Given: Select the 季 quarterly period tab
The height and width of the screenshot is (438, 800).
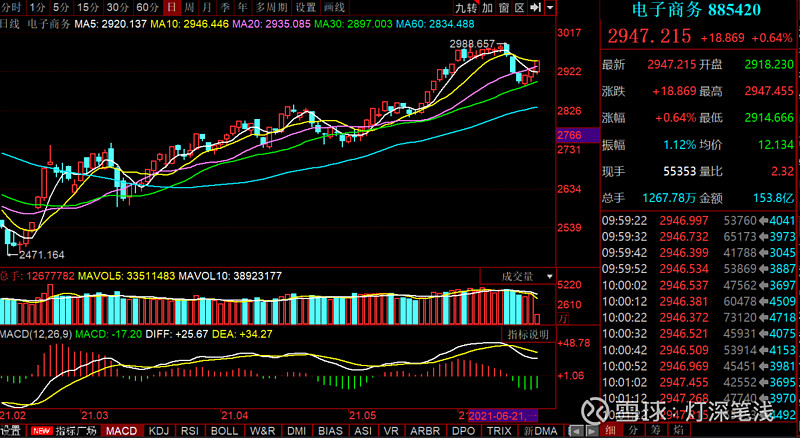Looking at the screenshot, I should (x=224, y=7).
